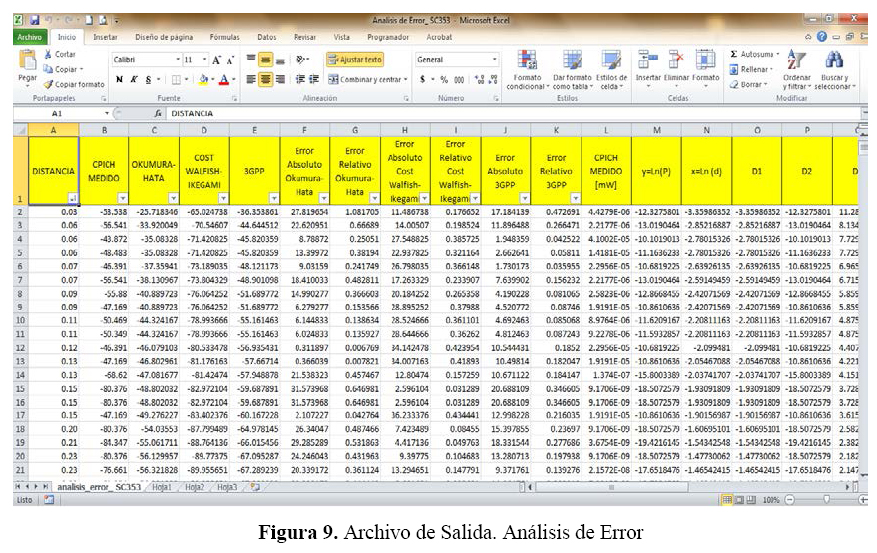The image size is (877, 553).
Task: Select the Copiar formato brush
Action: 49,85
